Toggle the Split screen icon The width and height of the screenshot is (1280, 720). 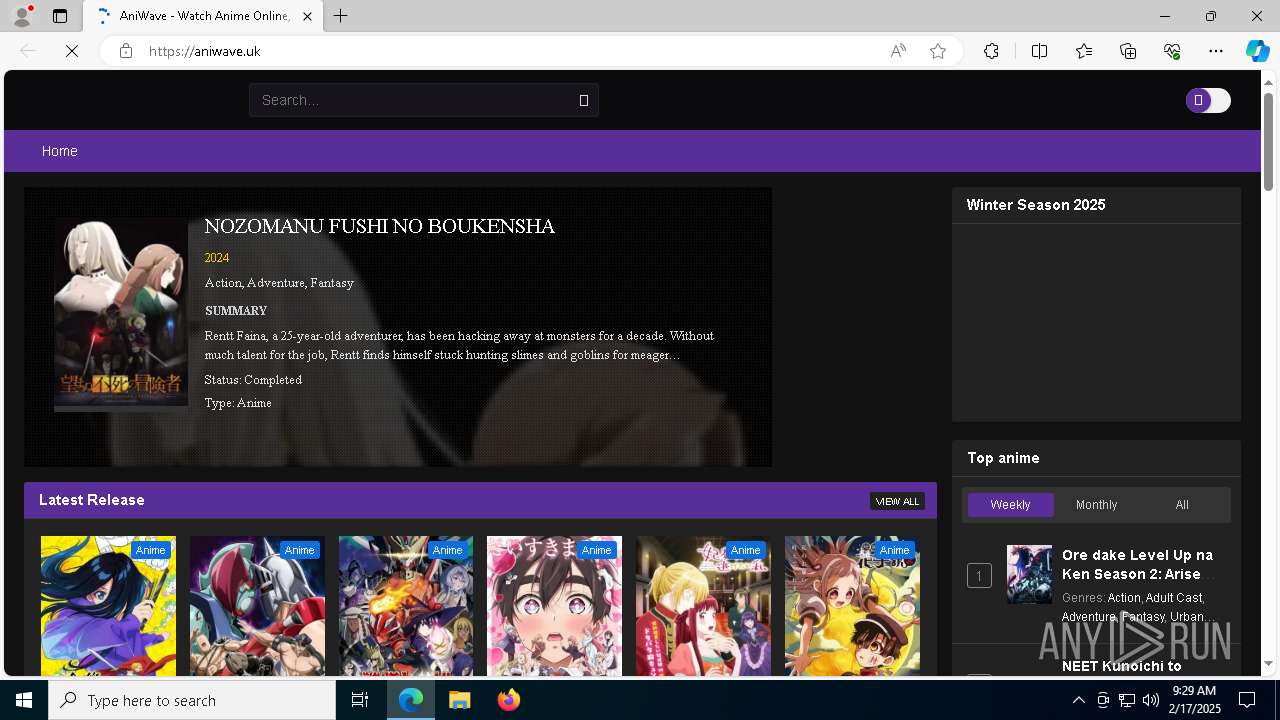coord(1039,51)
